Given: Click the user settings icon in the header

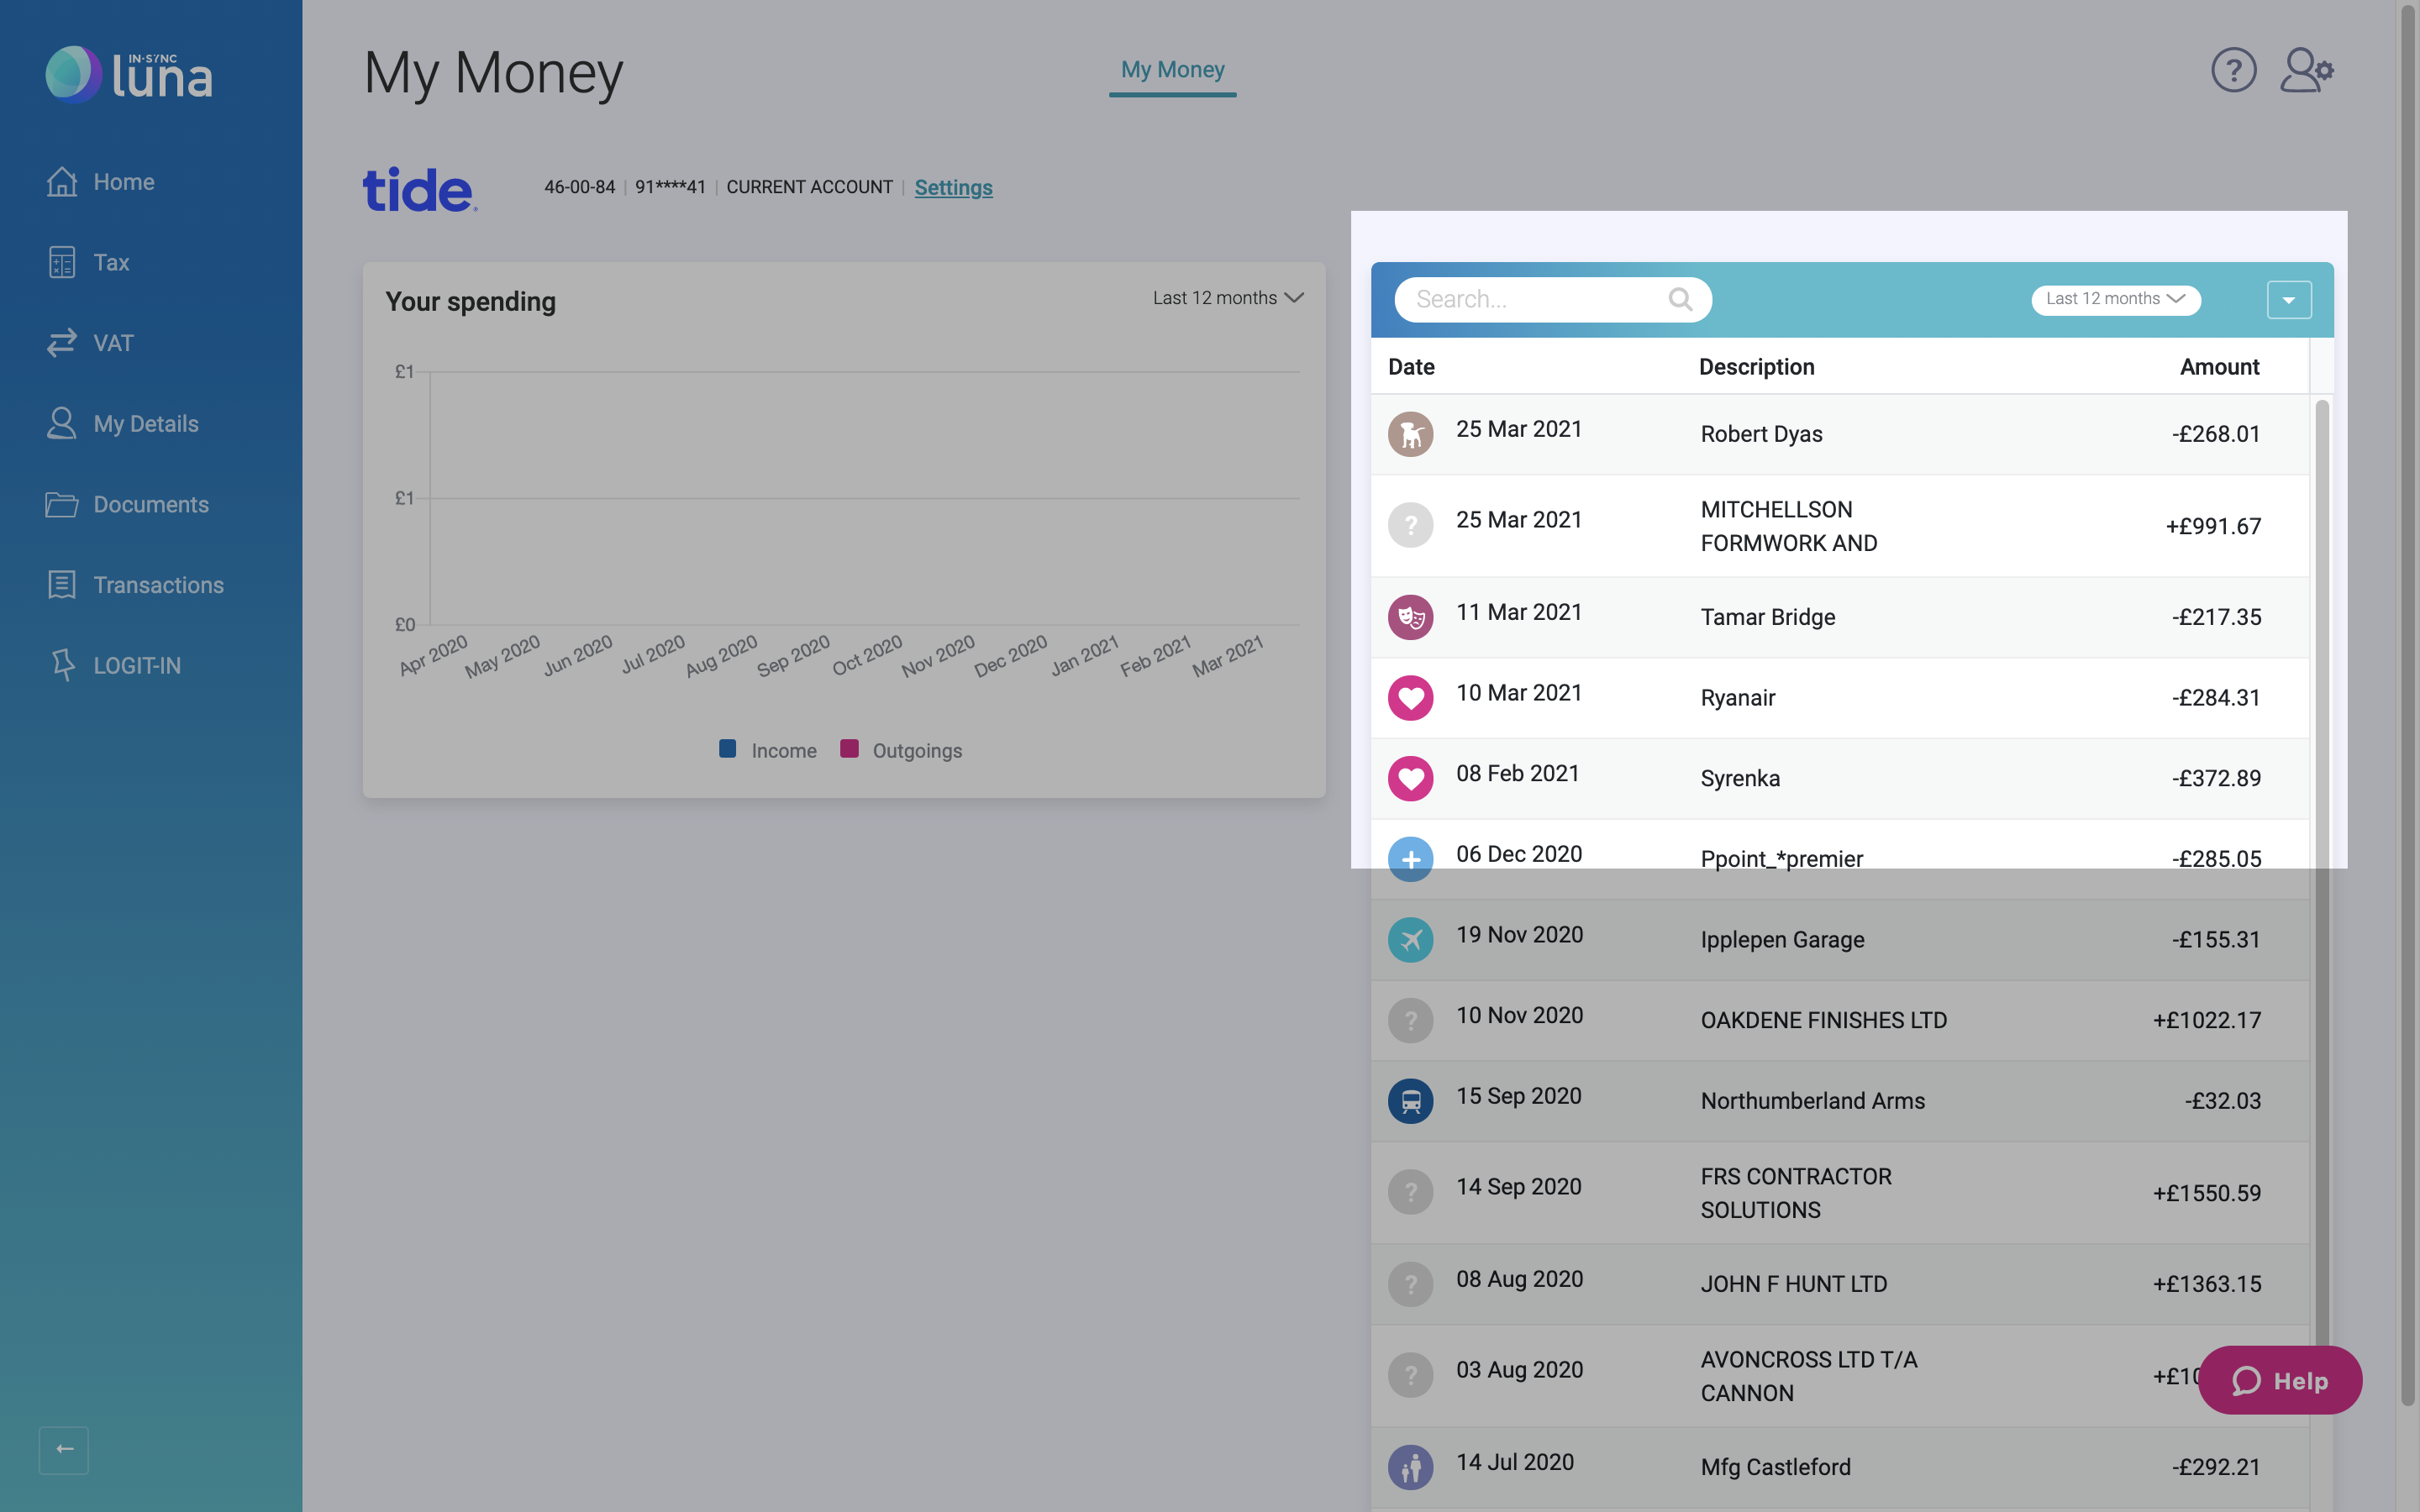Looking at the screenshot, I should click(2306, 69).
